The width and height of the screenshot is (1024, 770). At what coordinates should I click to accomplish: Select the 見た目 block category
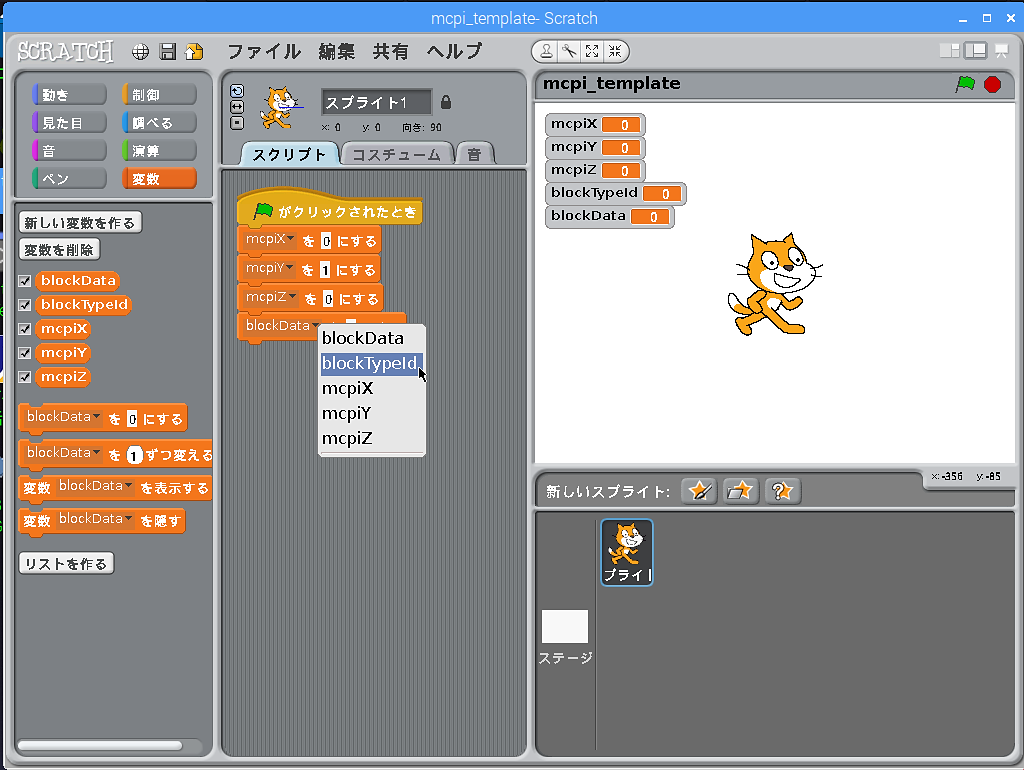[69, 123]
